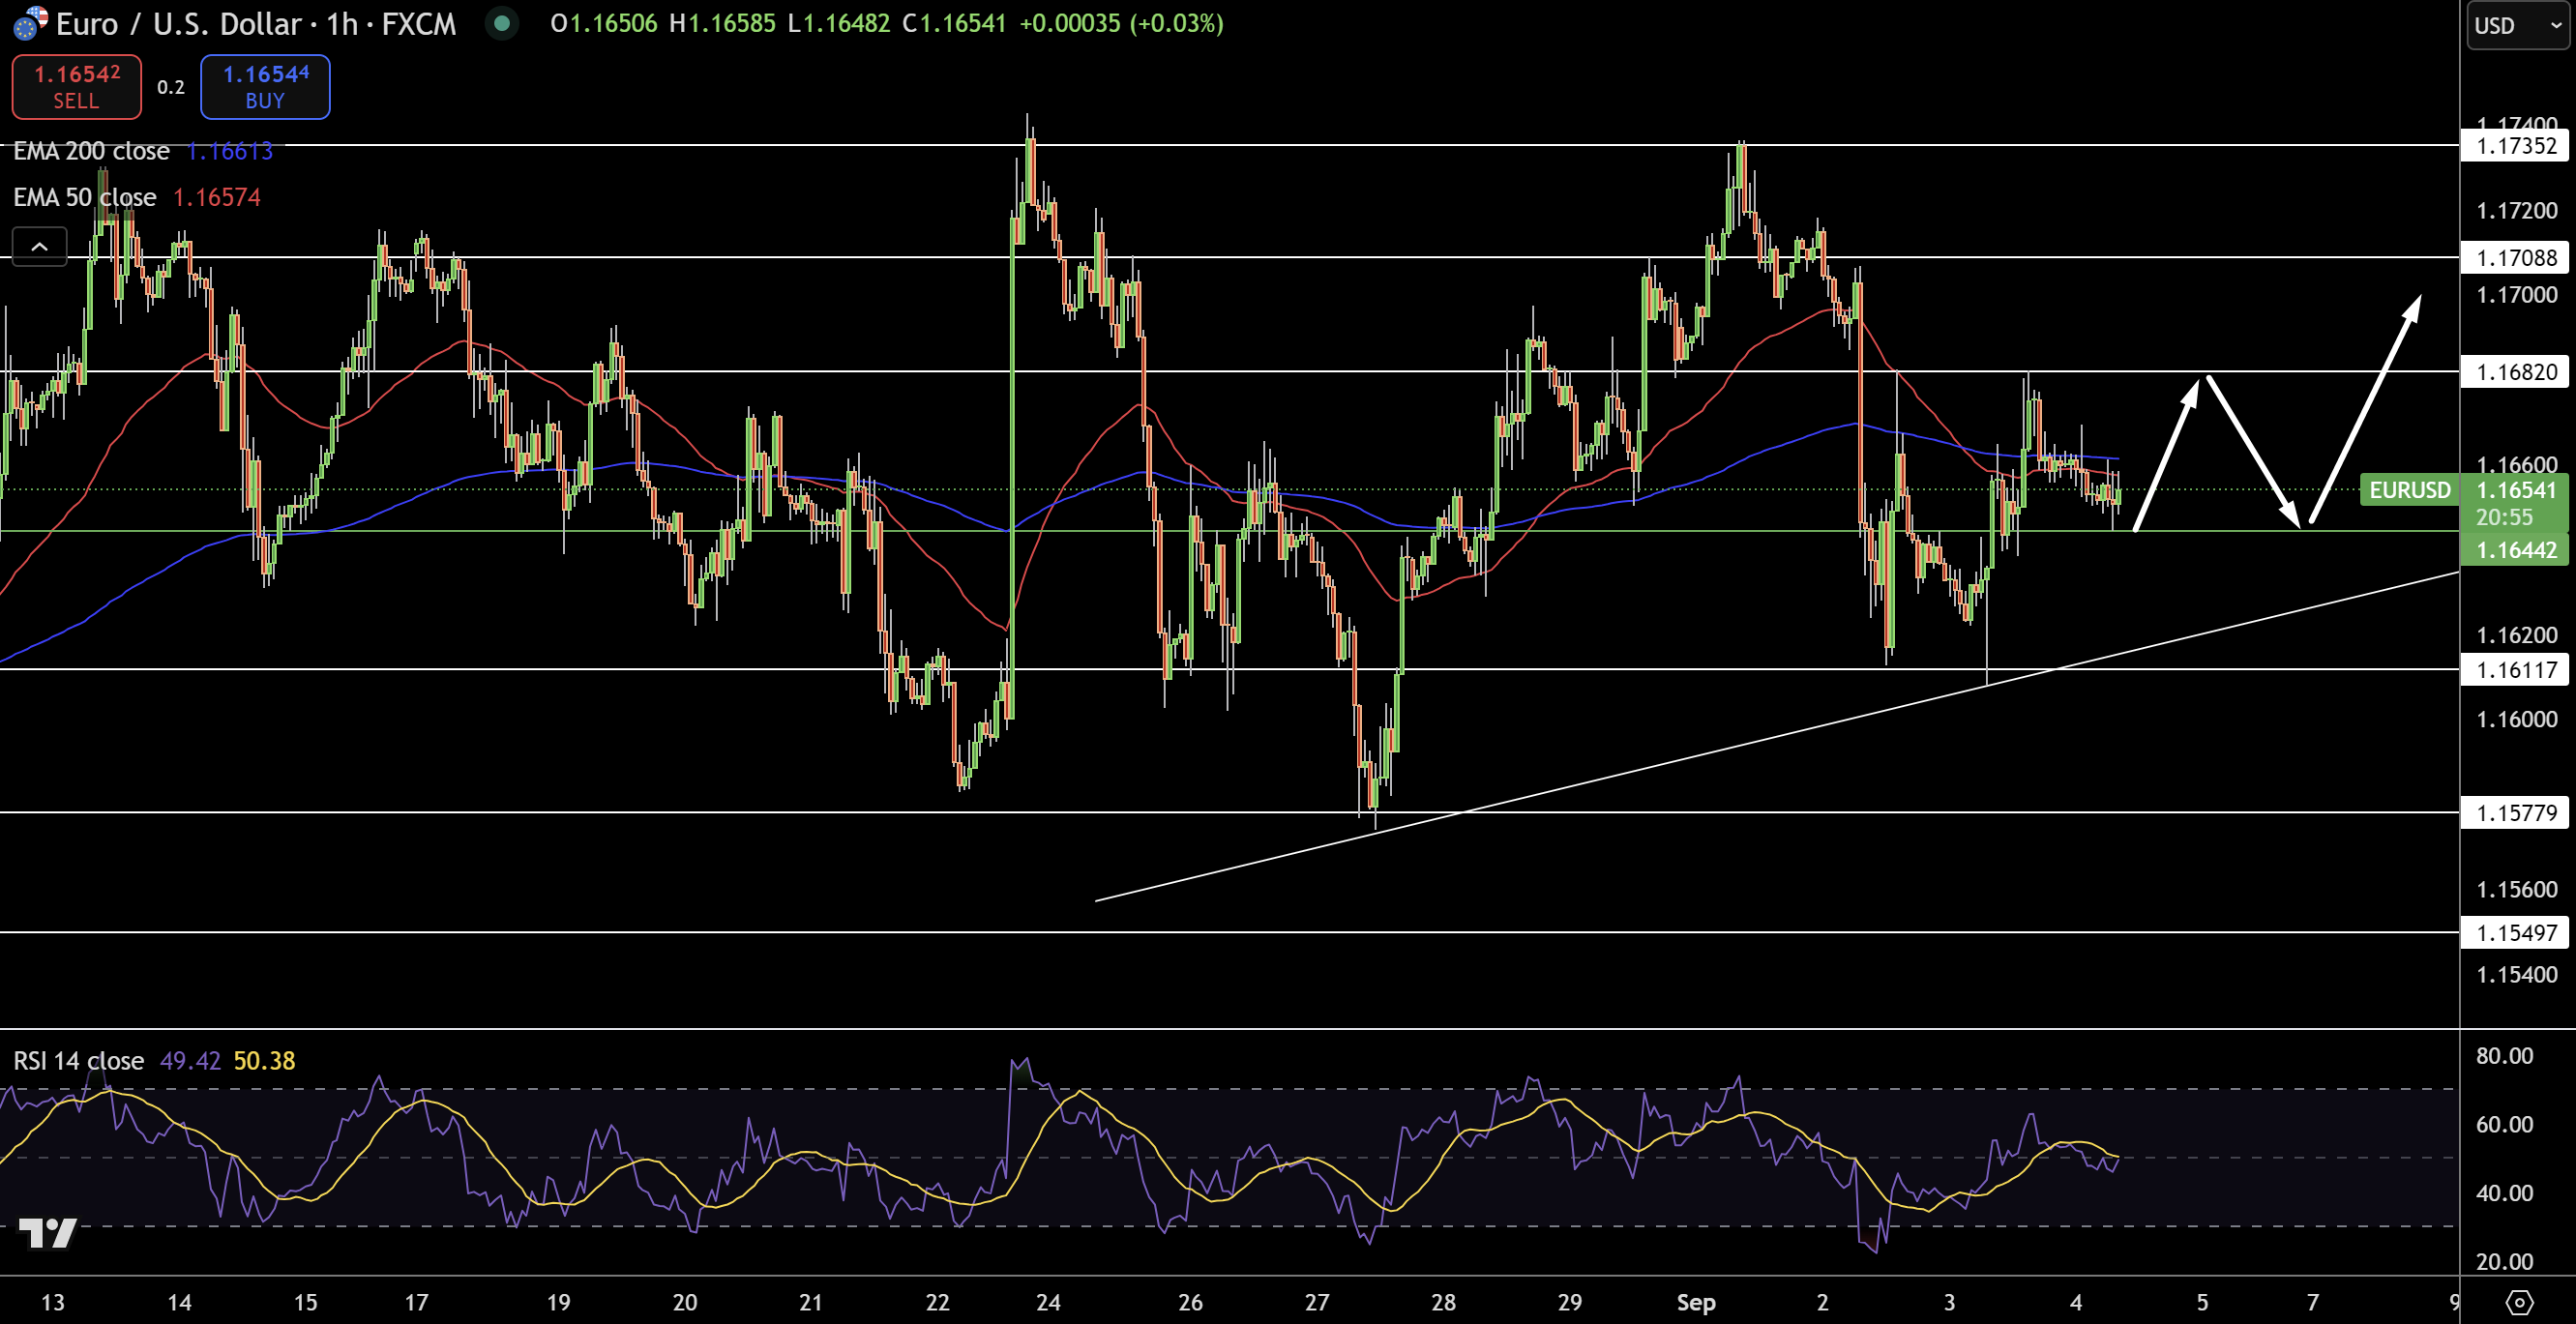Click the TradingView logo
Image resolution: width=2576 pixels, height=1324 pixels.
[x=48, y=1233]
